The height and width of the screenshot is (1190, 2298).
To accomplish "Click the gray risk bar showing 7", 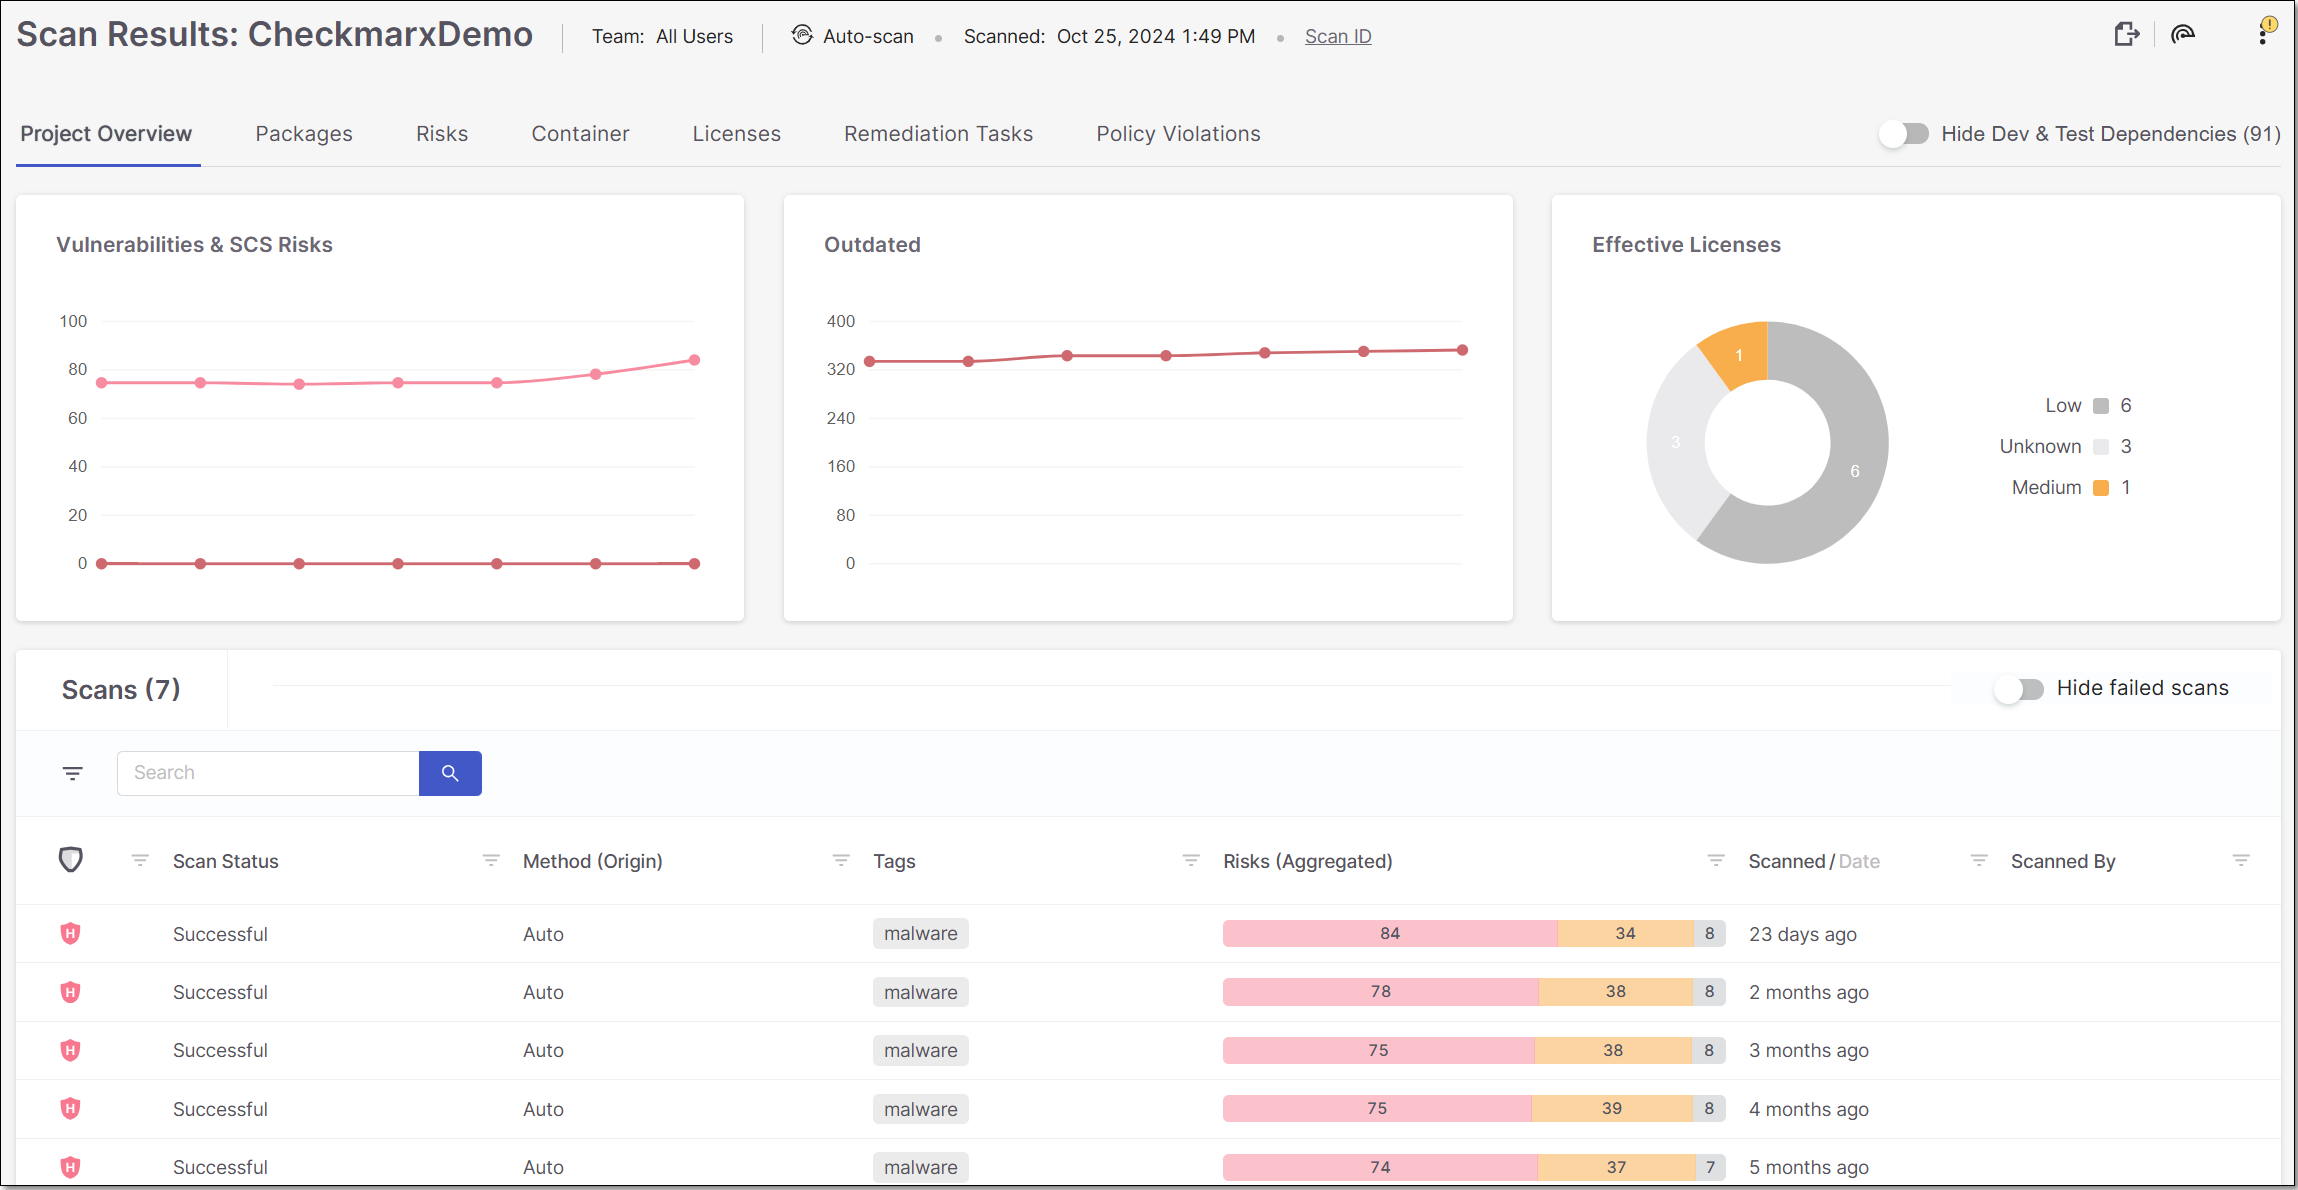I will tap(1711, 1167).
